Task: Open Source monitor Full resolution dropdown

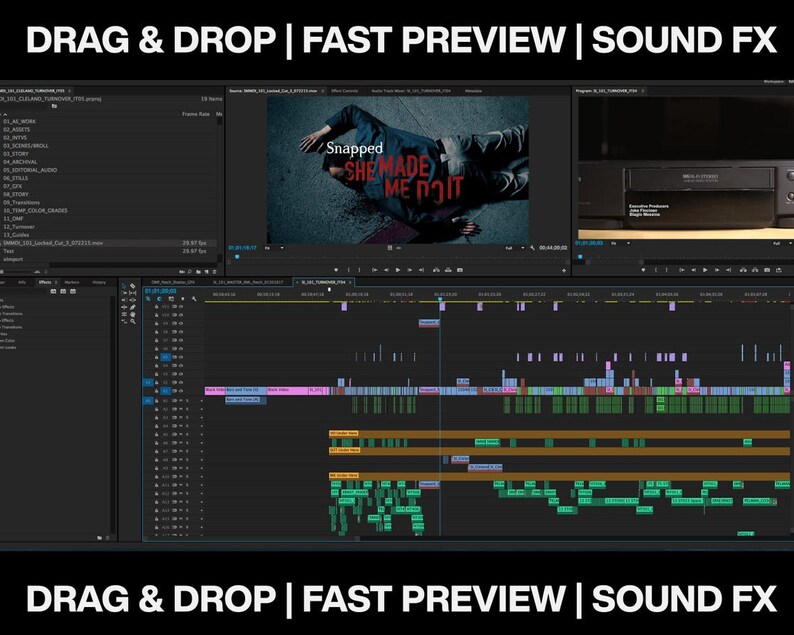Action: 514,248
